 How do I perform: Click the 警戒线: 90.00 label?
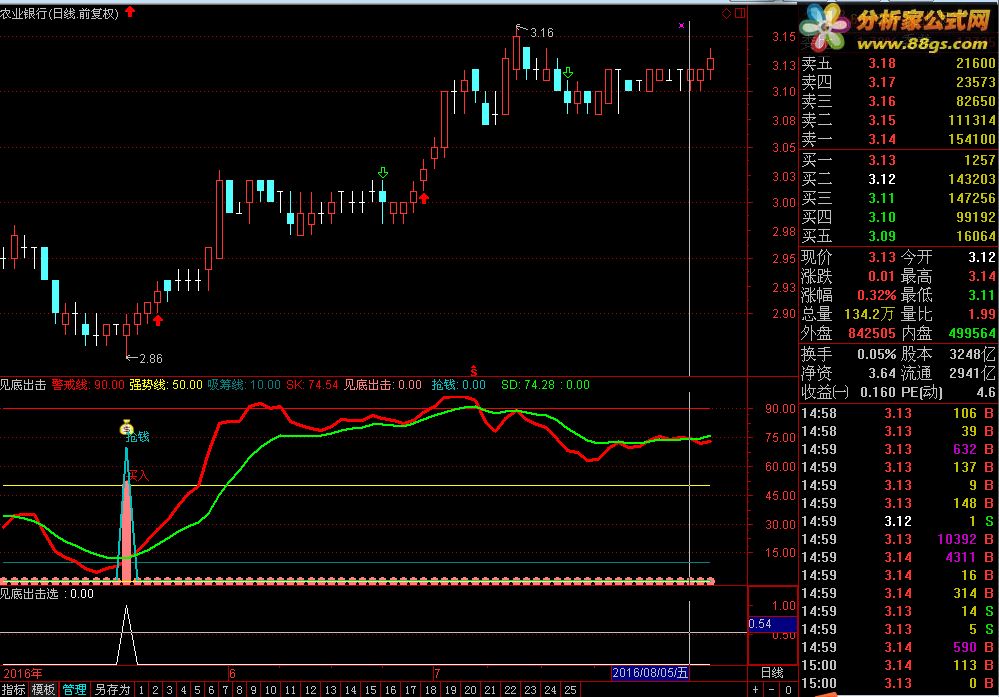pyautogui.click(x=88, y=385)
